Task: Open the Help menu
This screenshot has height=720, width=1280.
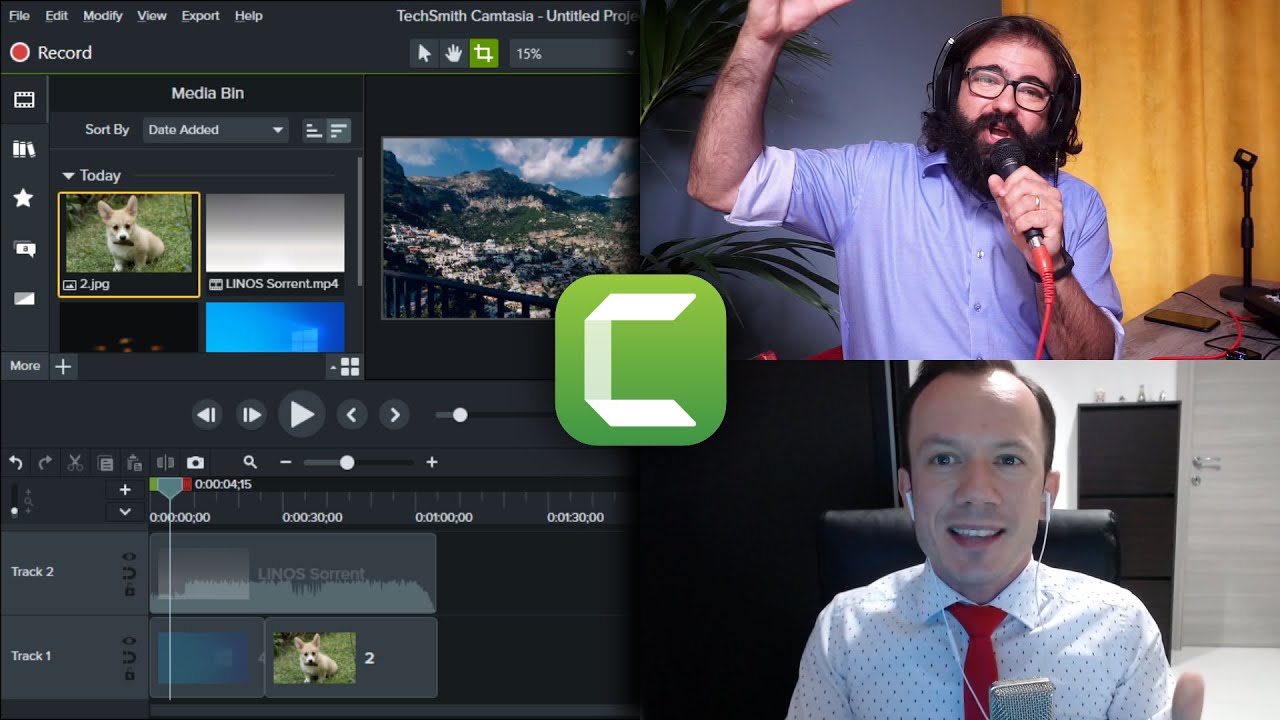Action: click(248, 15)
